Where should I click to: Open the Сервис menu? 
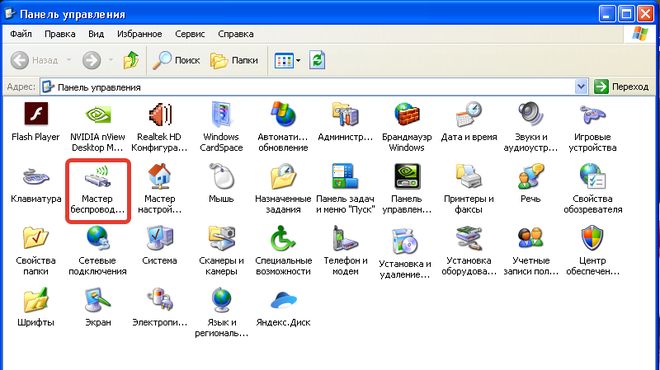190,34
